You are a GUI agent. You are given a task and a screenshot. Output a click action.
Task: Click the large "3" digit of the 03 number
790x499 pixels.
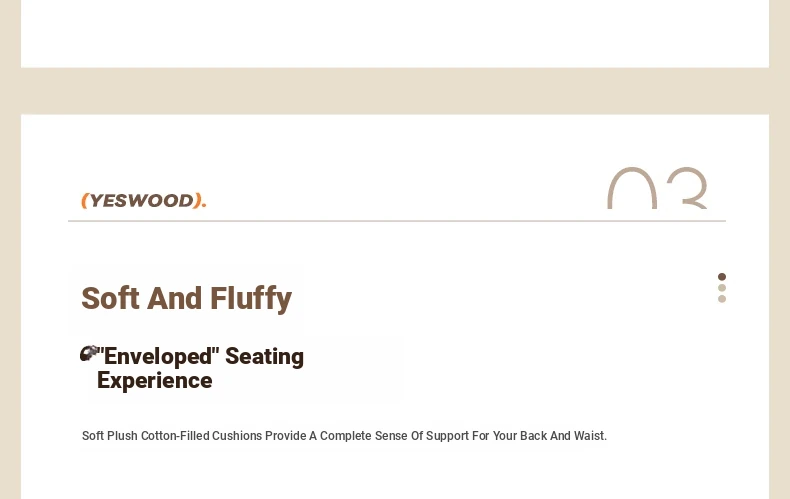pyautogui.click(x=687, y=188)
